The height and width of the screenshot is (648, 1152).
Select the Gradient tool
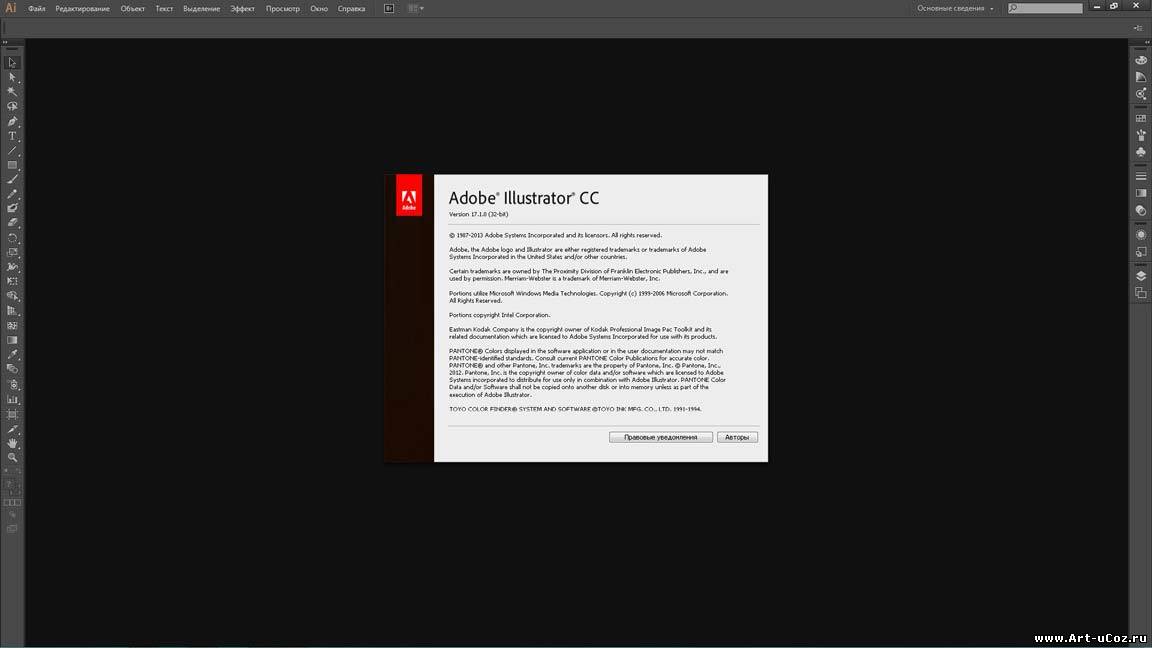tap(12, 340)
